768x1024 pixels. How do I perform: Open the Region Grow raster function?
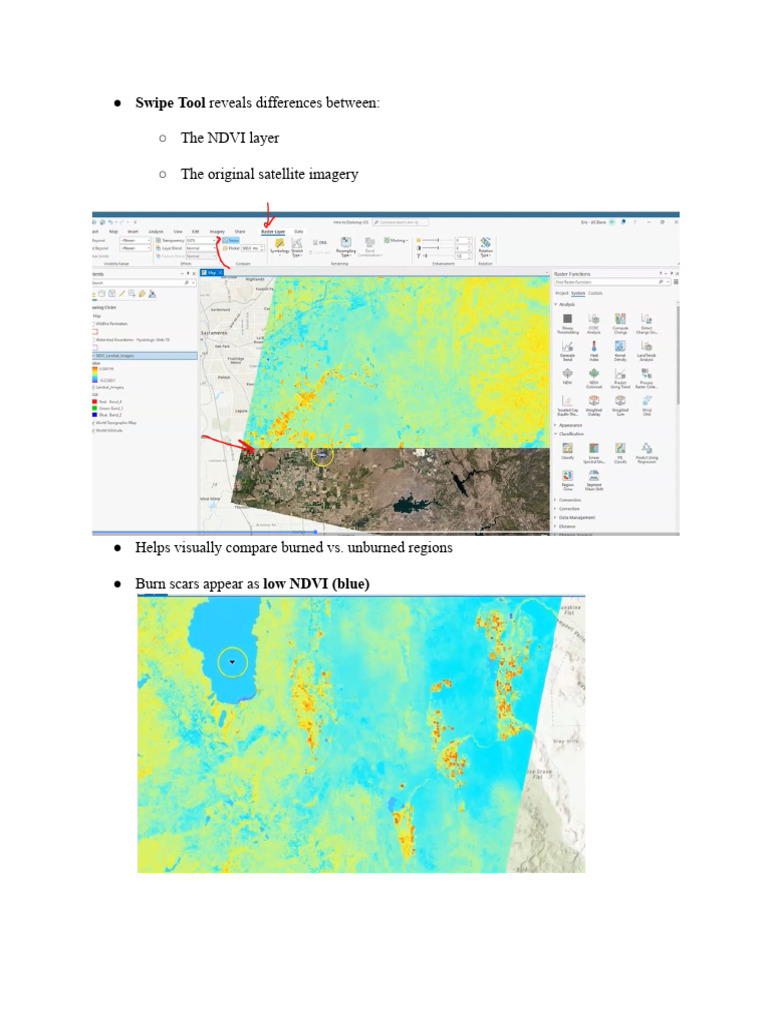point(568,480)
